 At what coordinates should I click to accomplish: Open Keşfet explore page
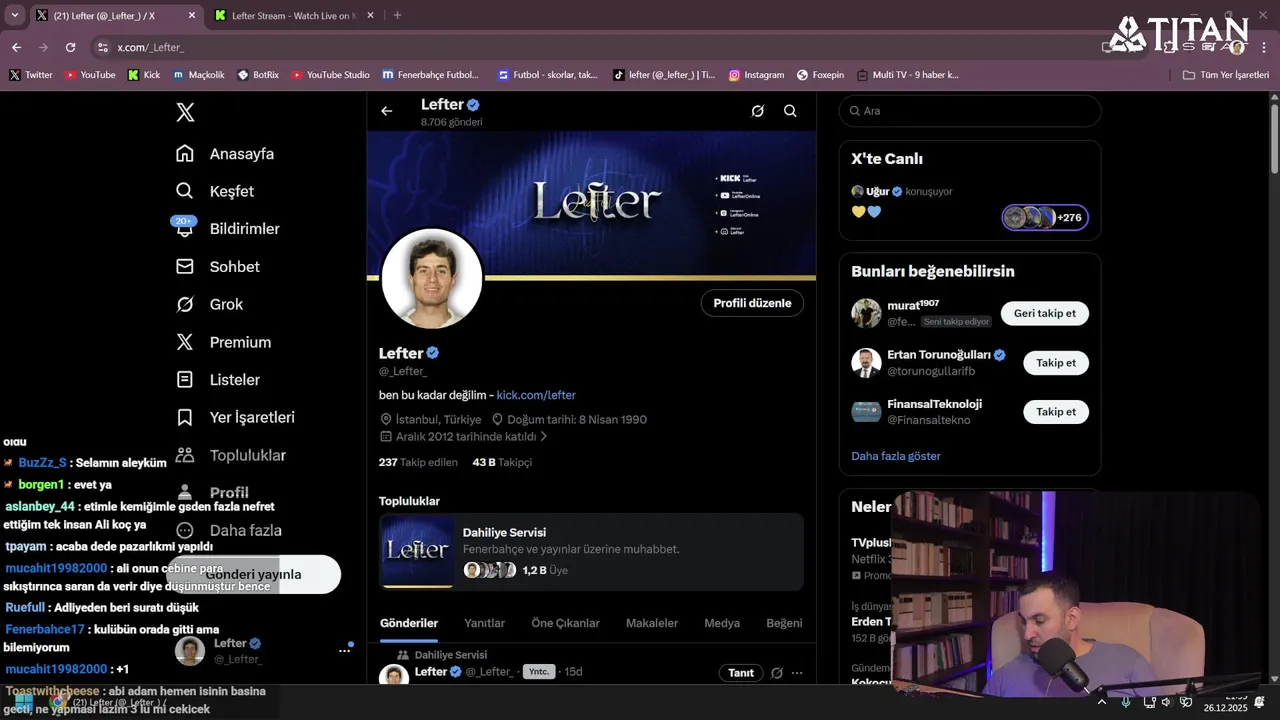click(x=215, y=191)
